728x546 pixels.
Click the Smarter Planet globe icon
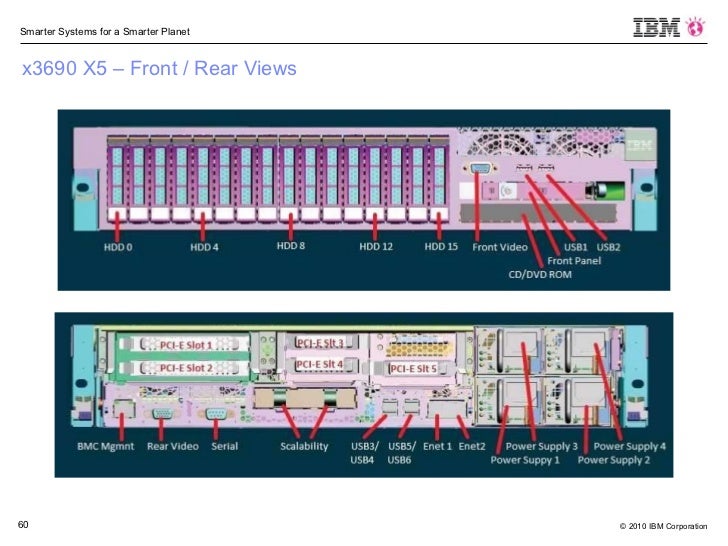[696, 26]
